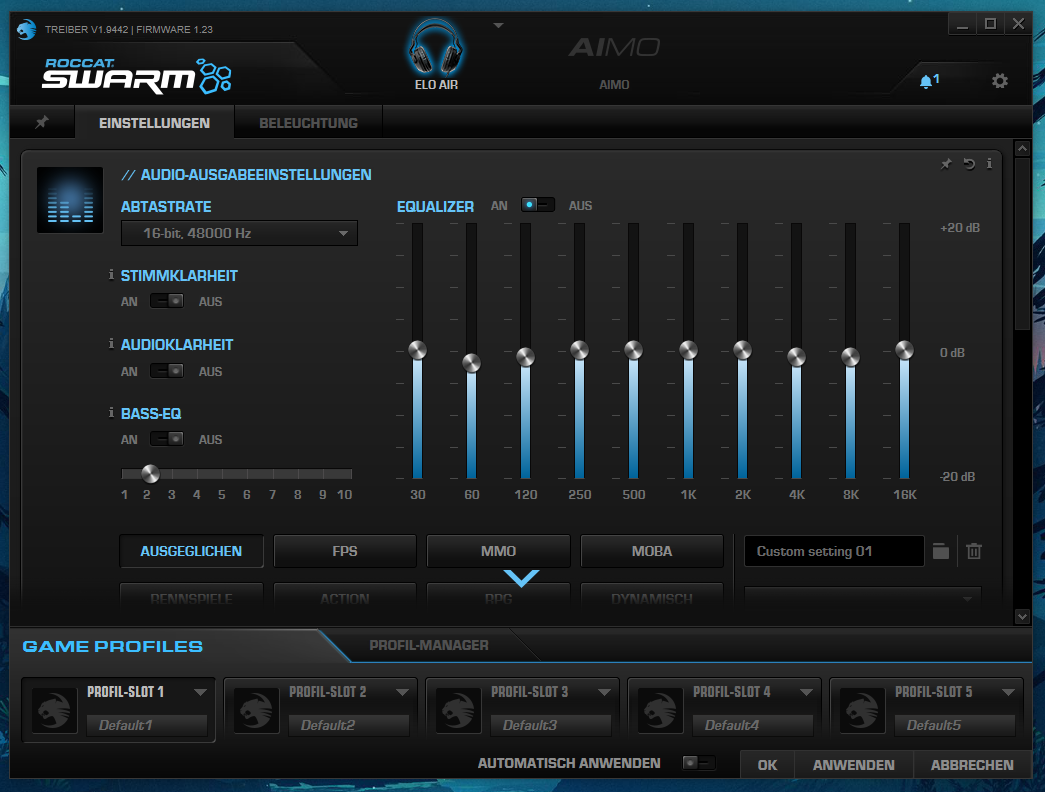
Task: Toggle the BASS-EQ switch
Action: pos(167,439)
